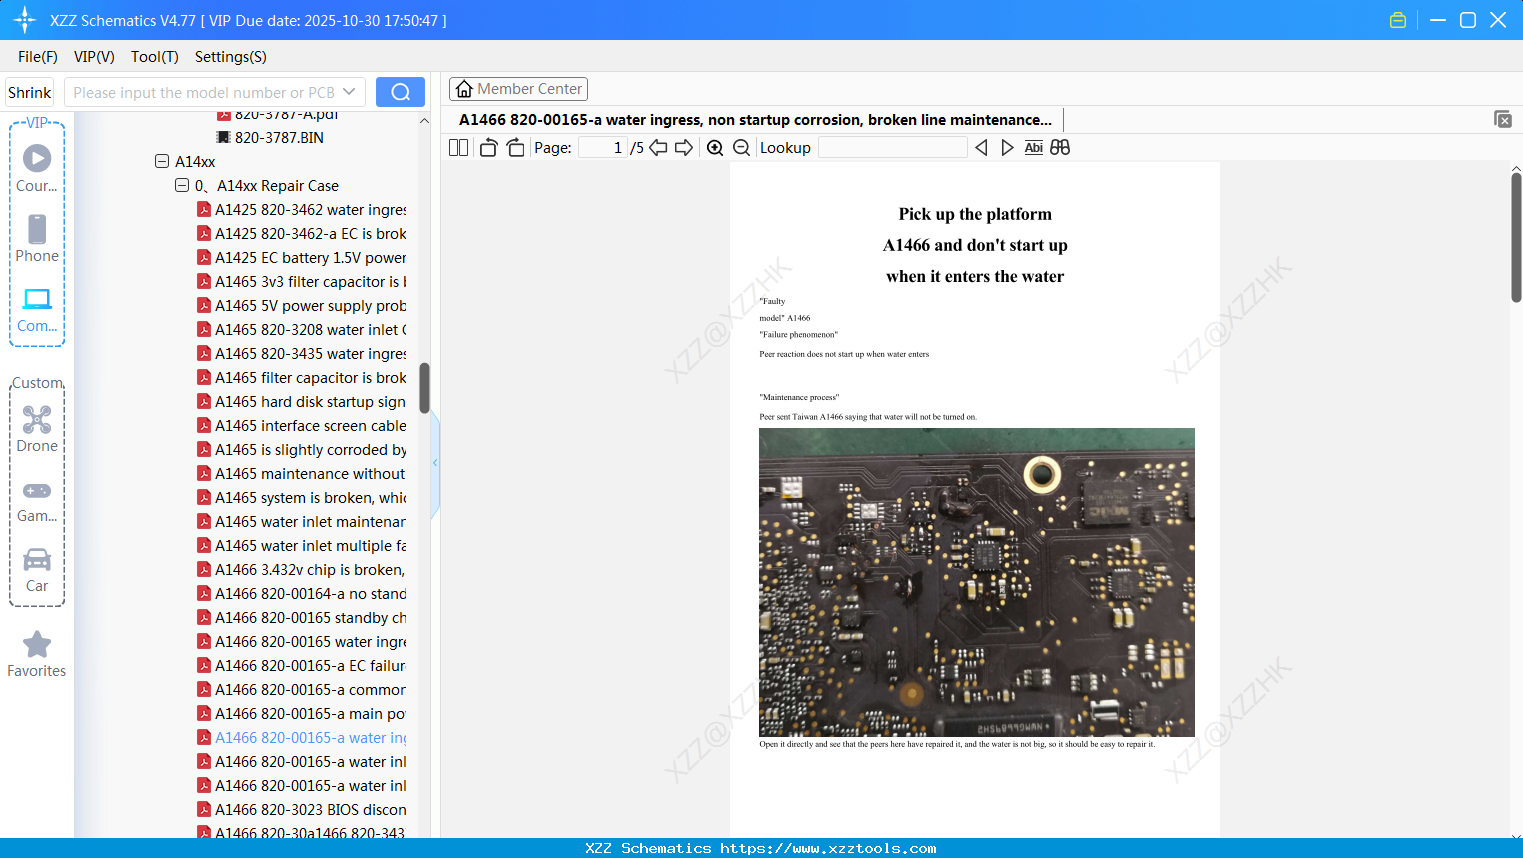The image size is (1523, 858).
Task: Click the file tree vertical scrollbar thumb
Action: pos(424,388)
